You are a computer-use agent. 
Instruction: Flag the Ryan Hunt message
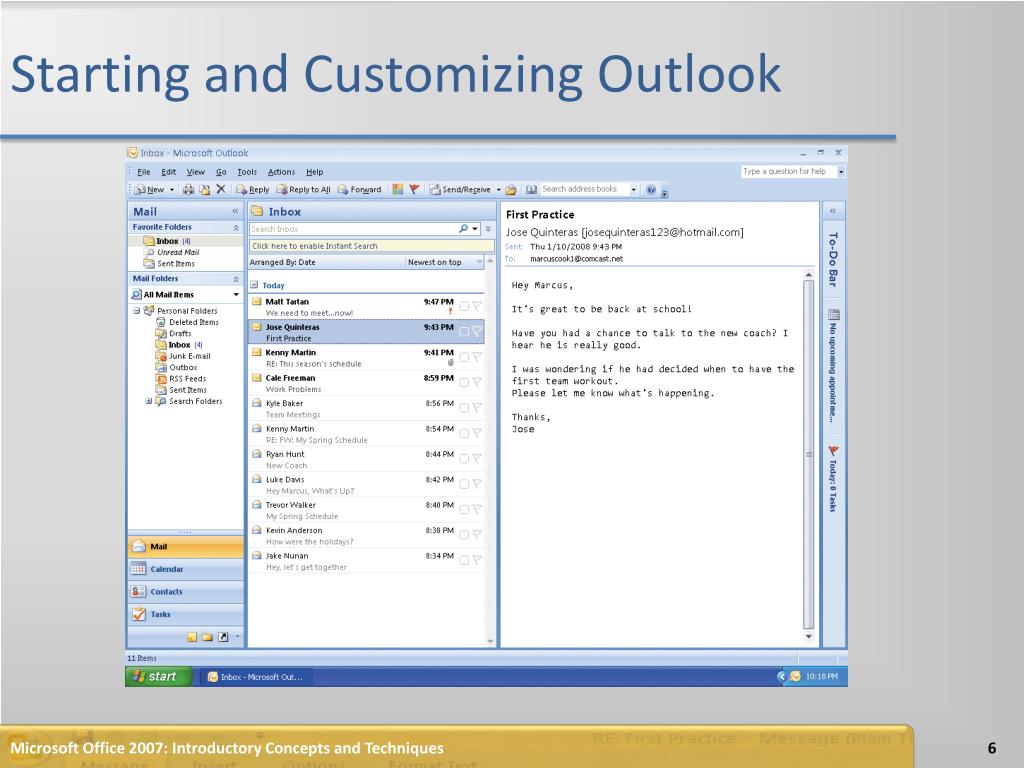477,458
